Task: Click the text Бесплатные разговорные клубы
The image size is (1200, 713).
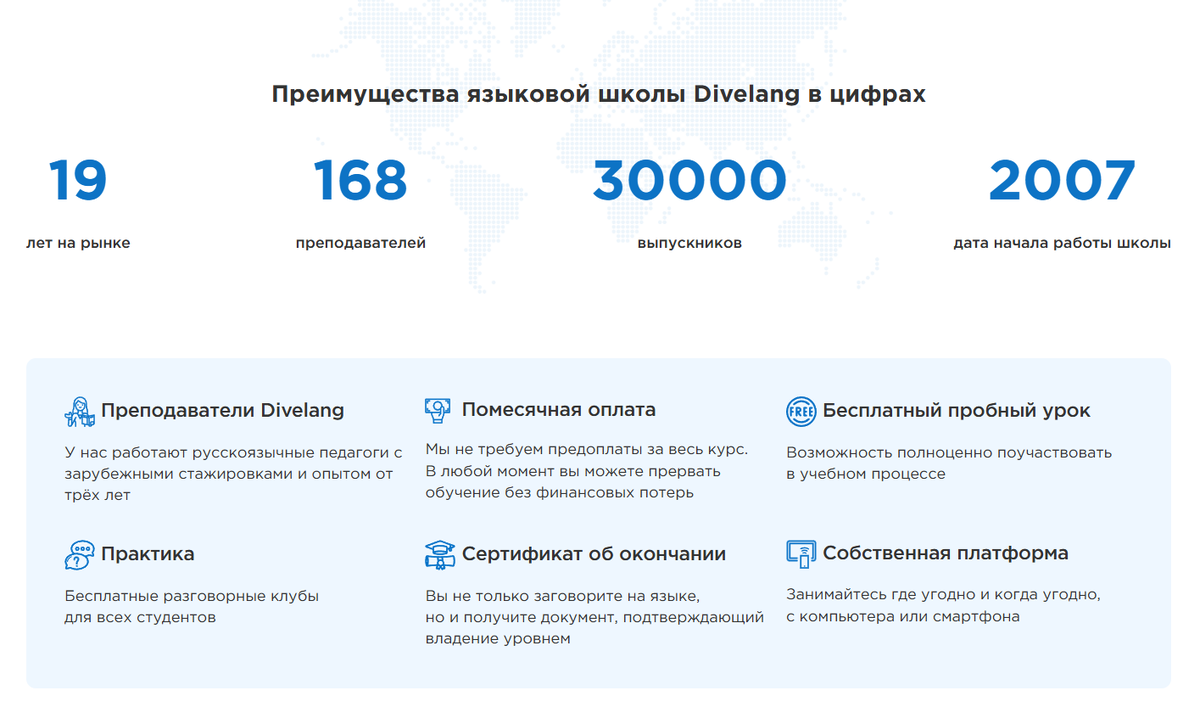Action: tap(192, 606)
